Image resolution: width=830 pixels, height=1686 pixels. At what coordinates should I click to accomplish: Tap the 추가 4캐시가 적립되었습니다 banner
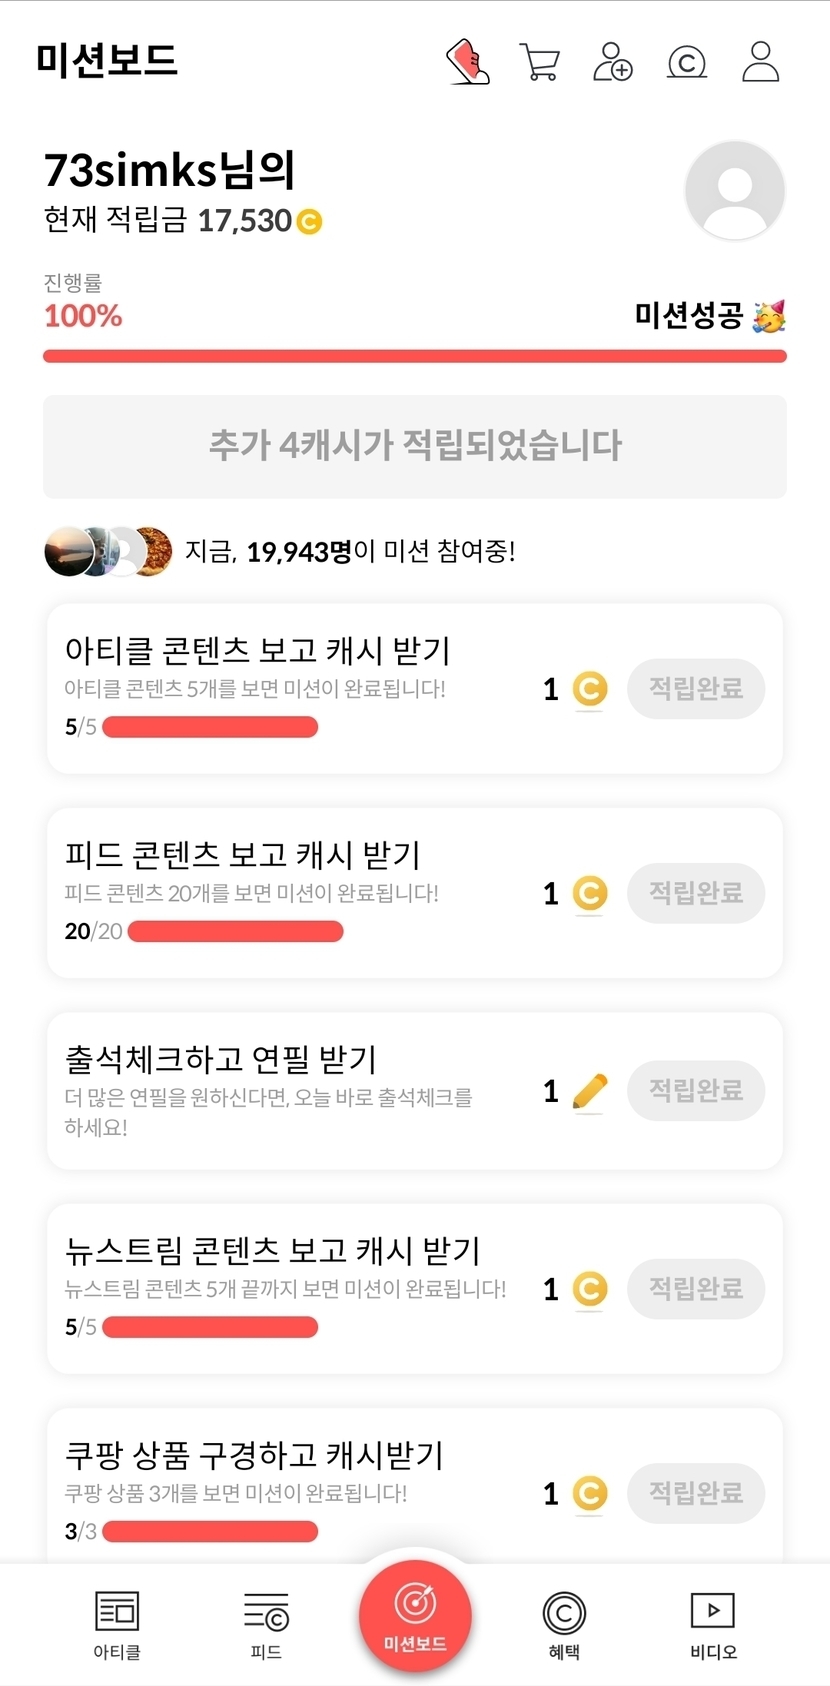click(414, 446)
